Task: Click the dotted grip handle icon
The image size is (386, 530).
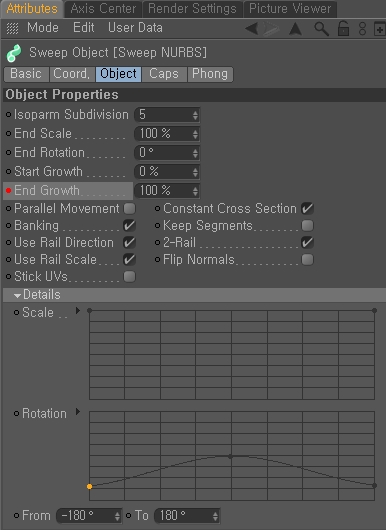Action: 13,28
